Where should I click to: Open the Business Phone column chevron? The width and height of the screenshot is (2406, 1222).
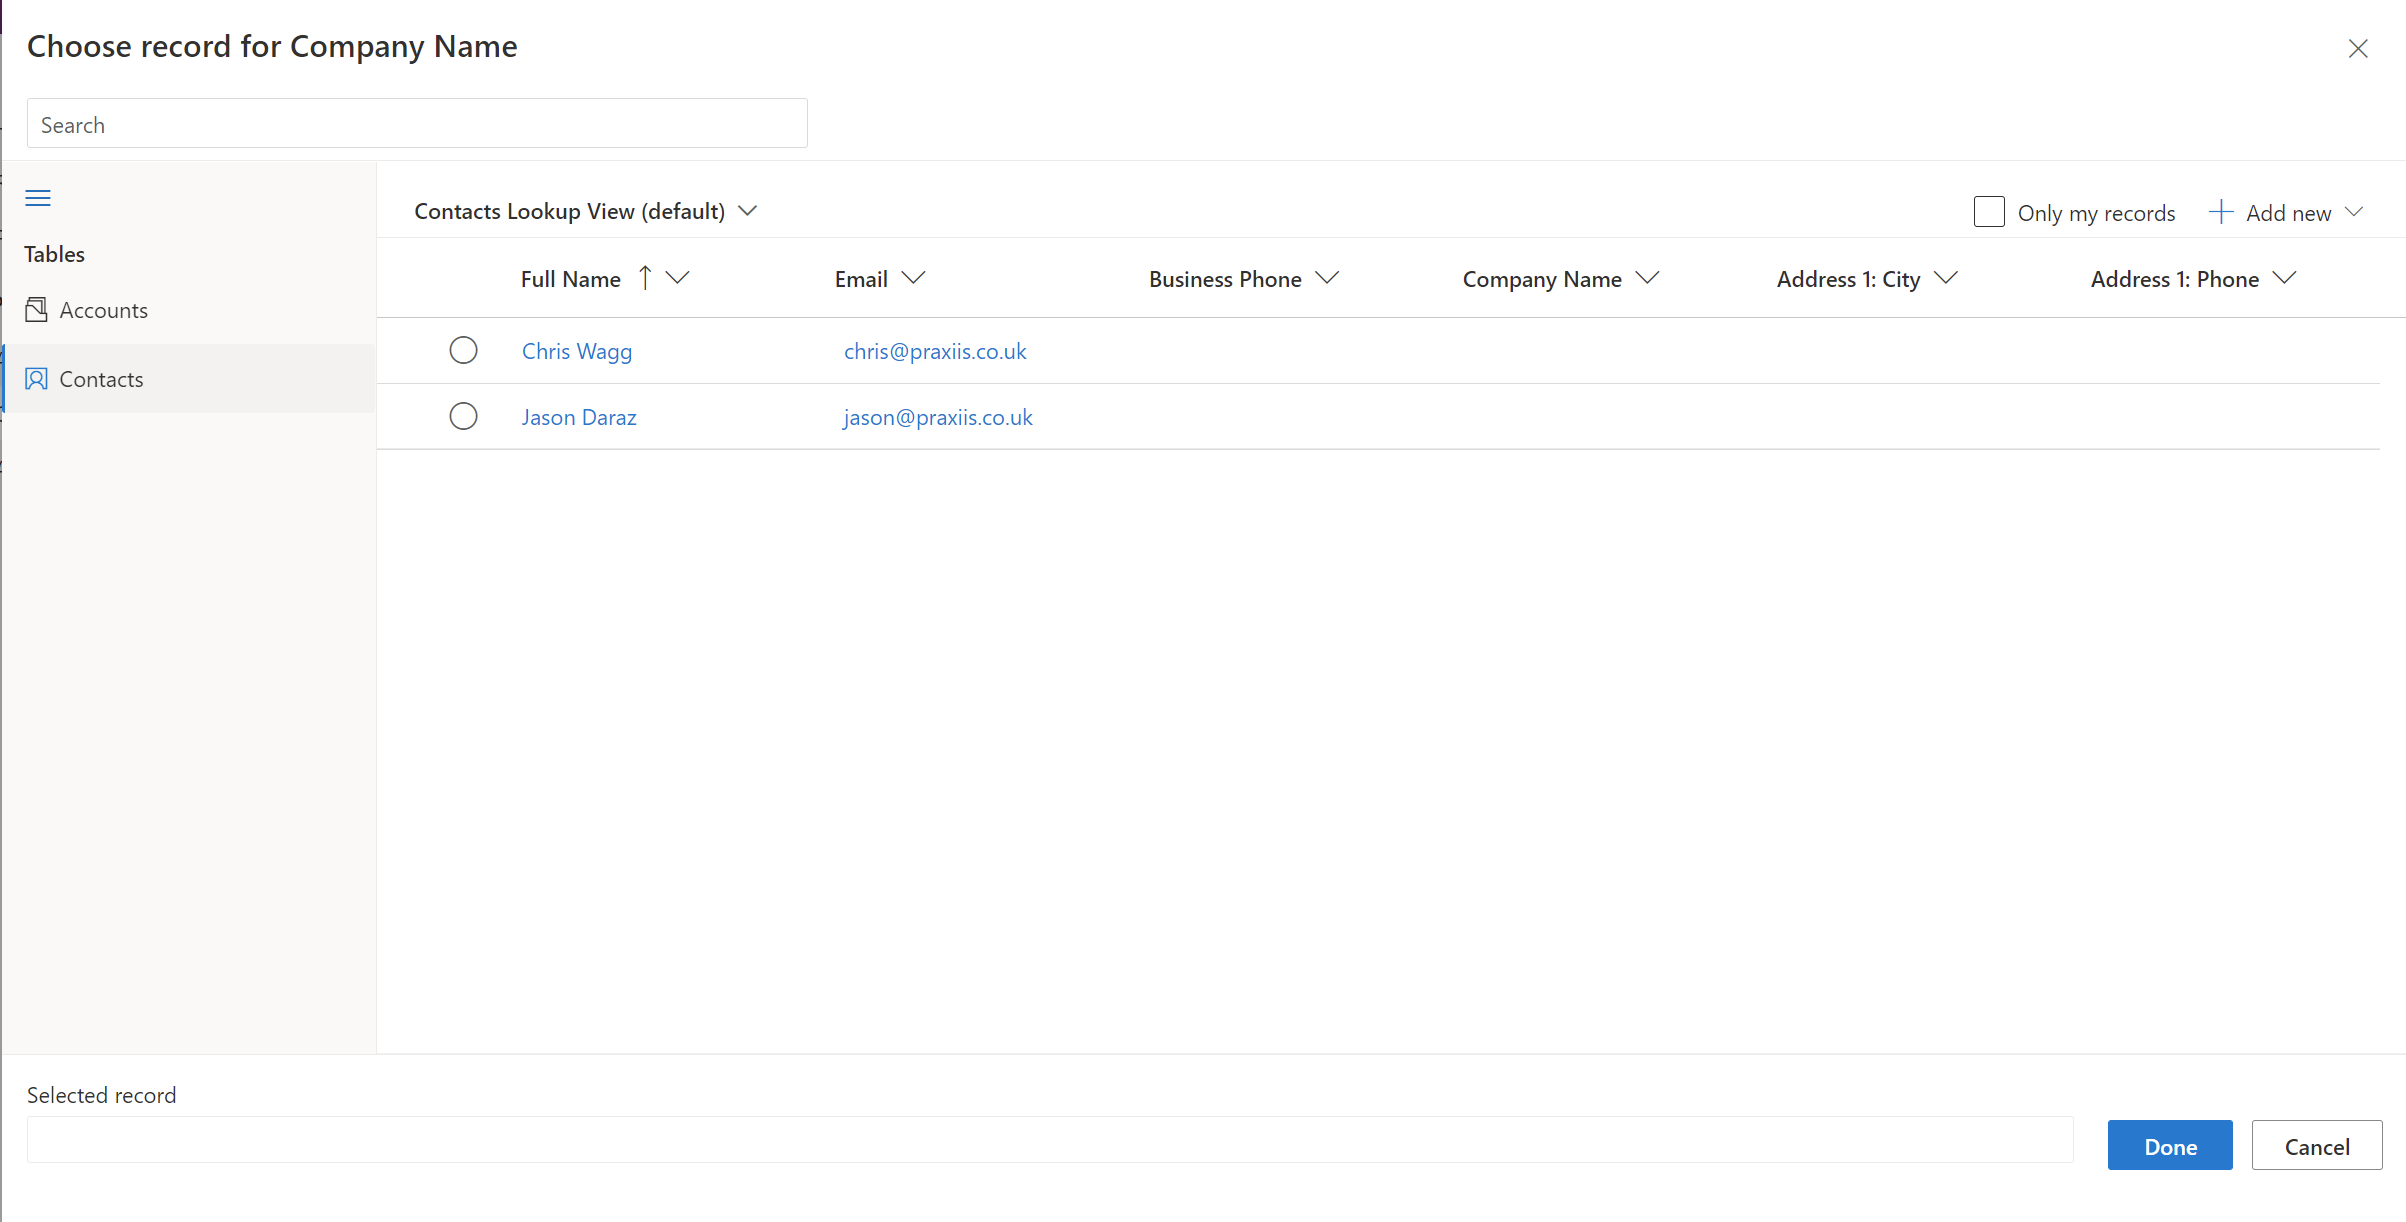[1327, 278]
